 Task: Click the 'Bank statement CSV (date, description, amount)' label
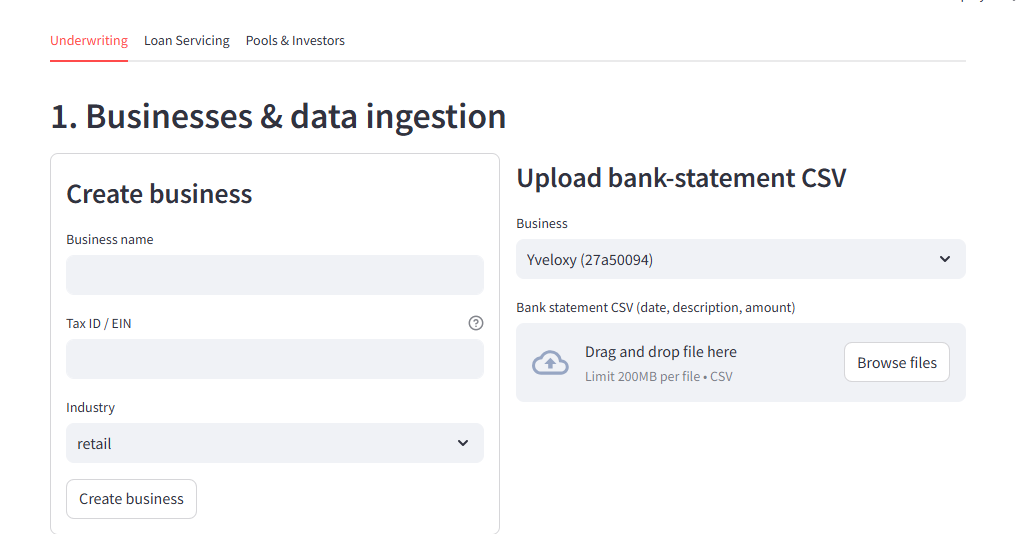[x=656, y=307]
